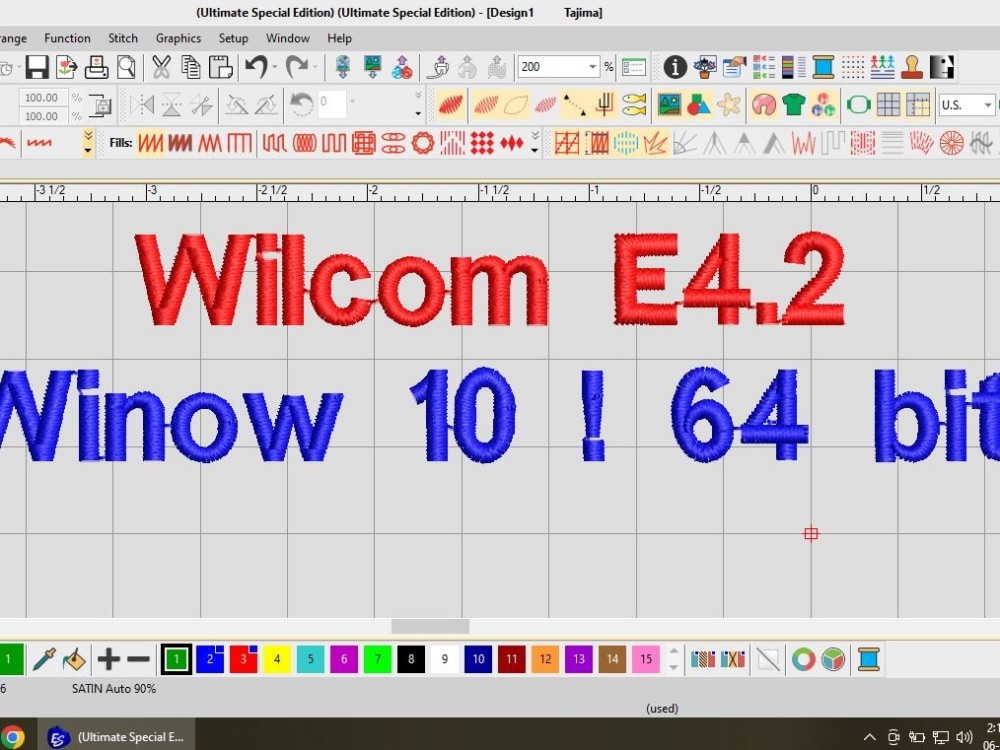Select blue color swatch 2
Image resolution: width=1000 pixels, height=750 pixels.
(210, 659)
